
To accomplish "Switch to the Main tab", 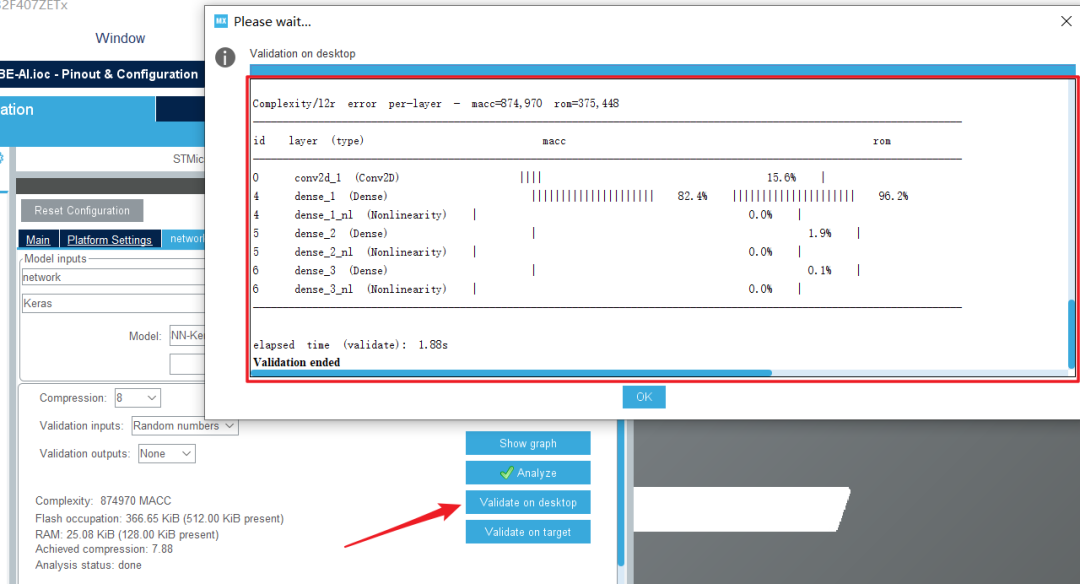I will coord(38,240).
